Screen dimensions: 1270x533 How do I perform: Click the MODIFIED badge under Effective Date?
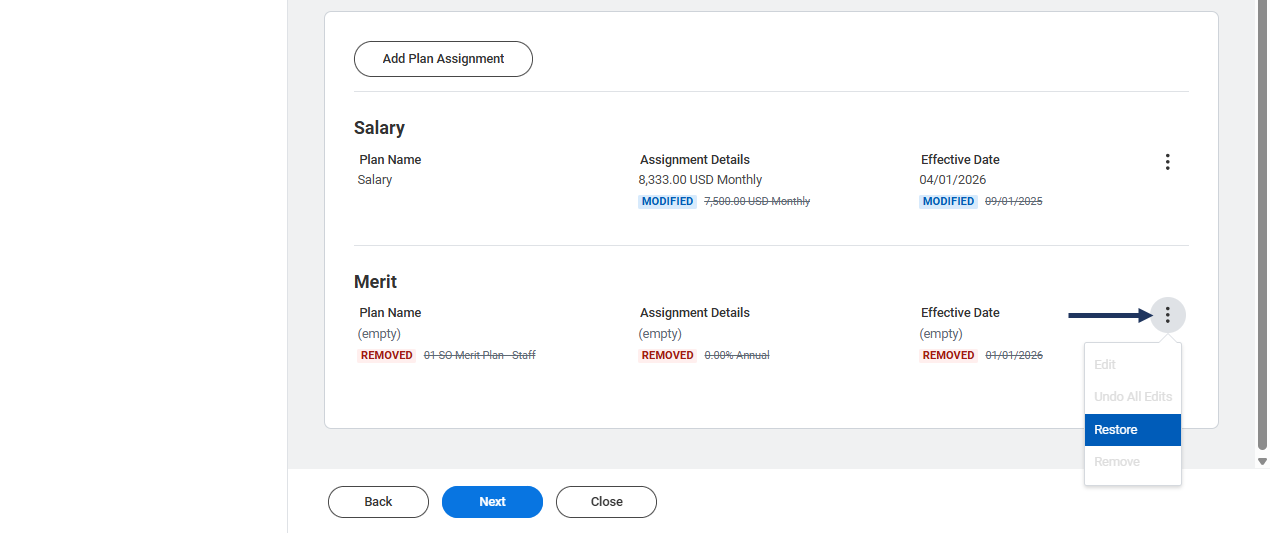(x=948, y=202)
